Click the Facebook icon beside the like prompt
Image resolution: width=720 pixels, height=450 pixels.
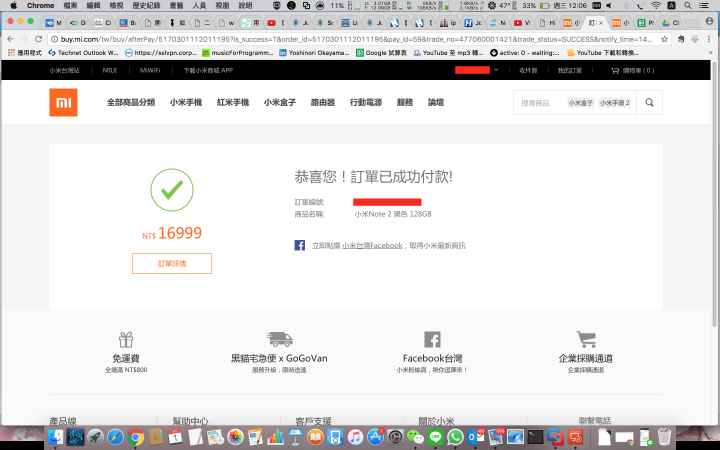pos(299,245)
